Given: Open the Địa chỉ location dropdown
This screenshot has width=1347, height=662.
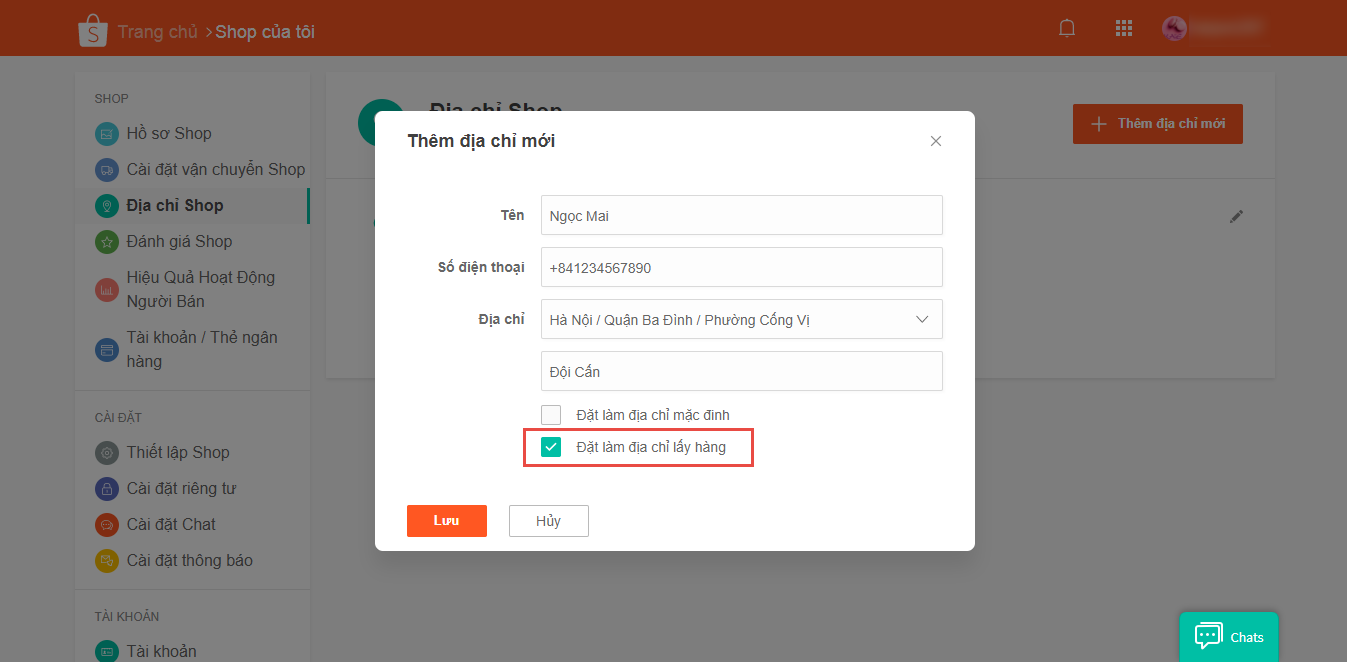Looking at the screenshot, I should click(741, 319).
